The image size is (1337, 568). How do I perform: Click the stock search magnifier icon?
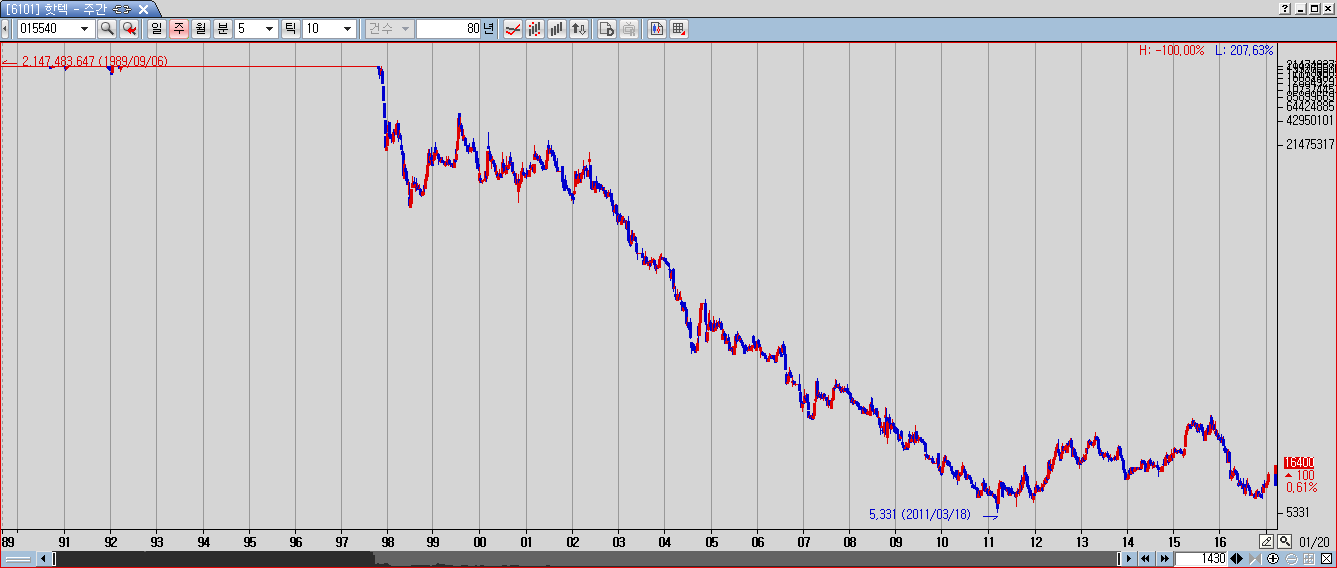(x=106, y=29)
